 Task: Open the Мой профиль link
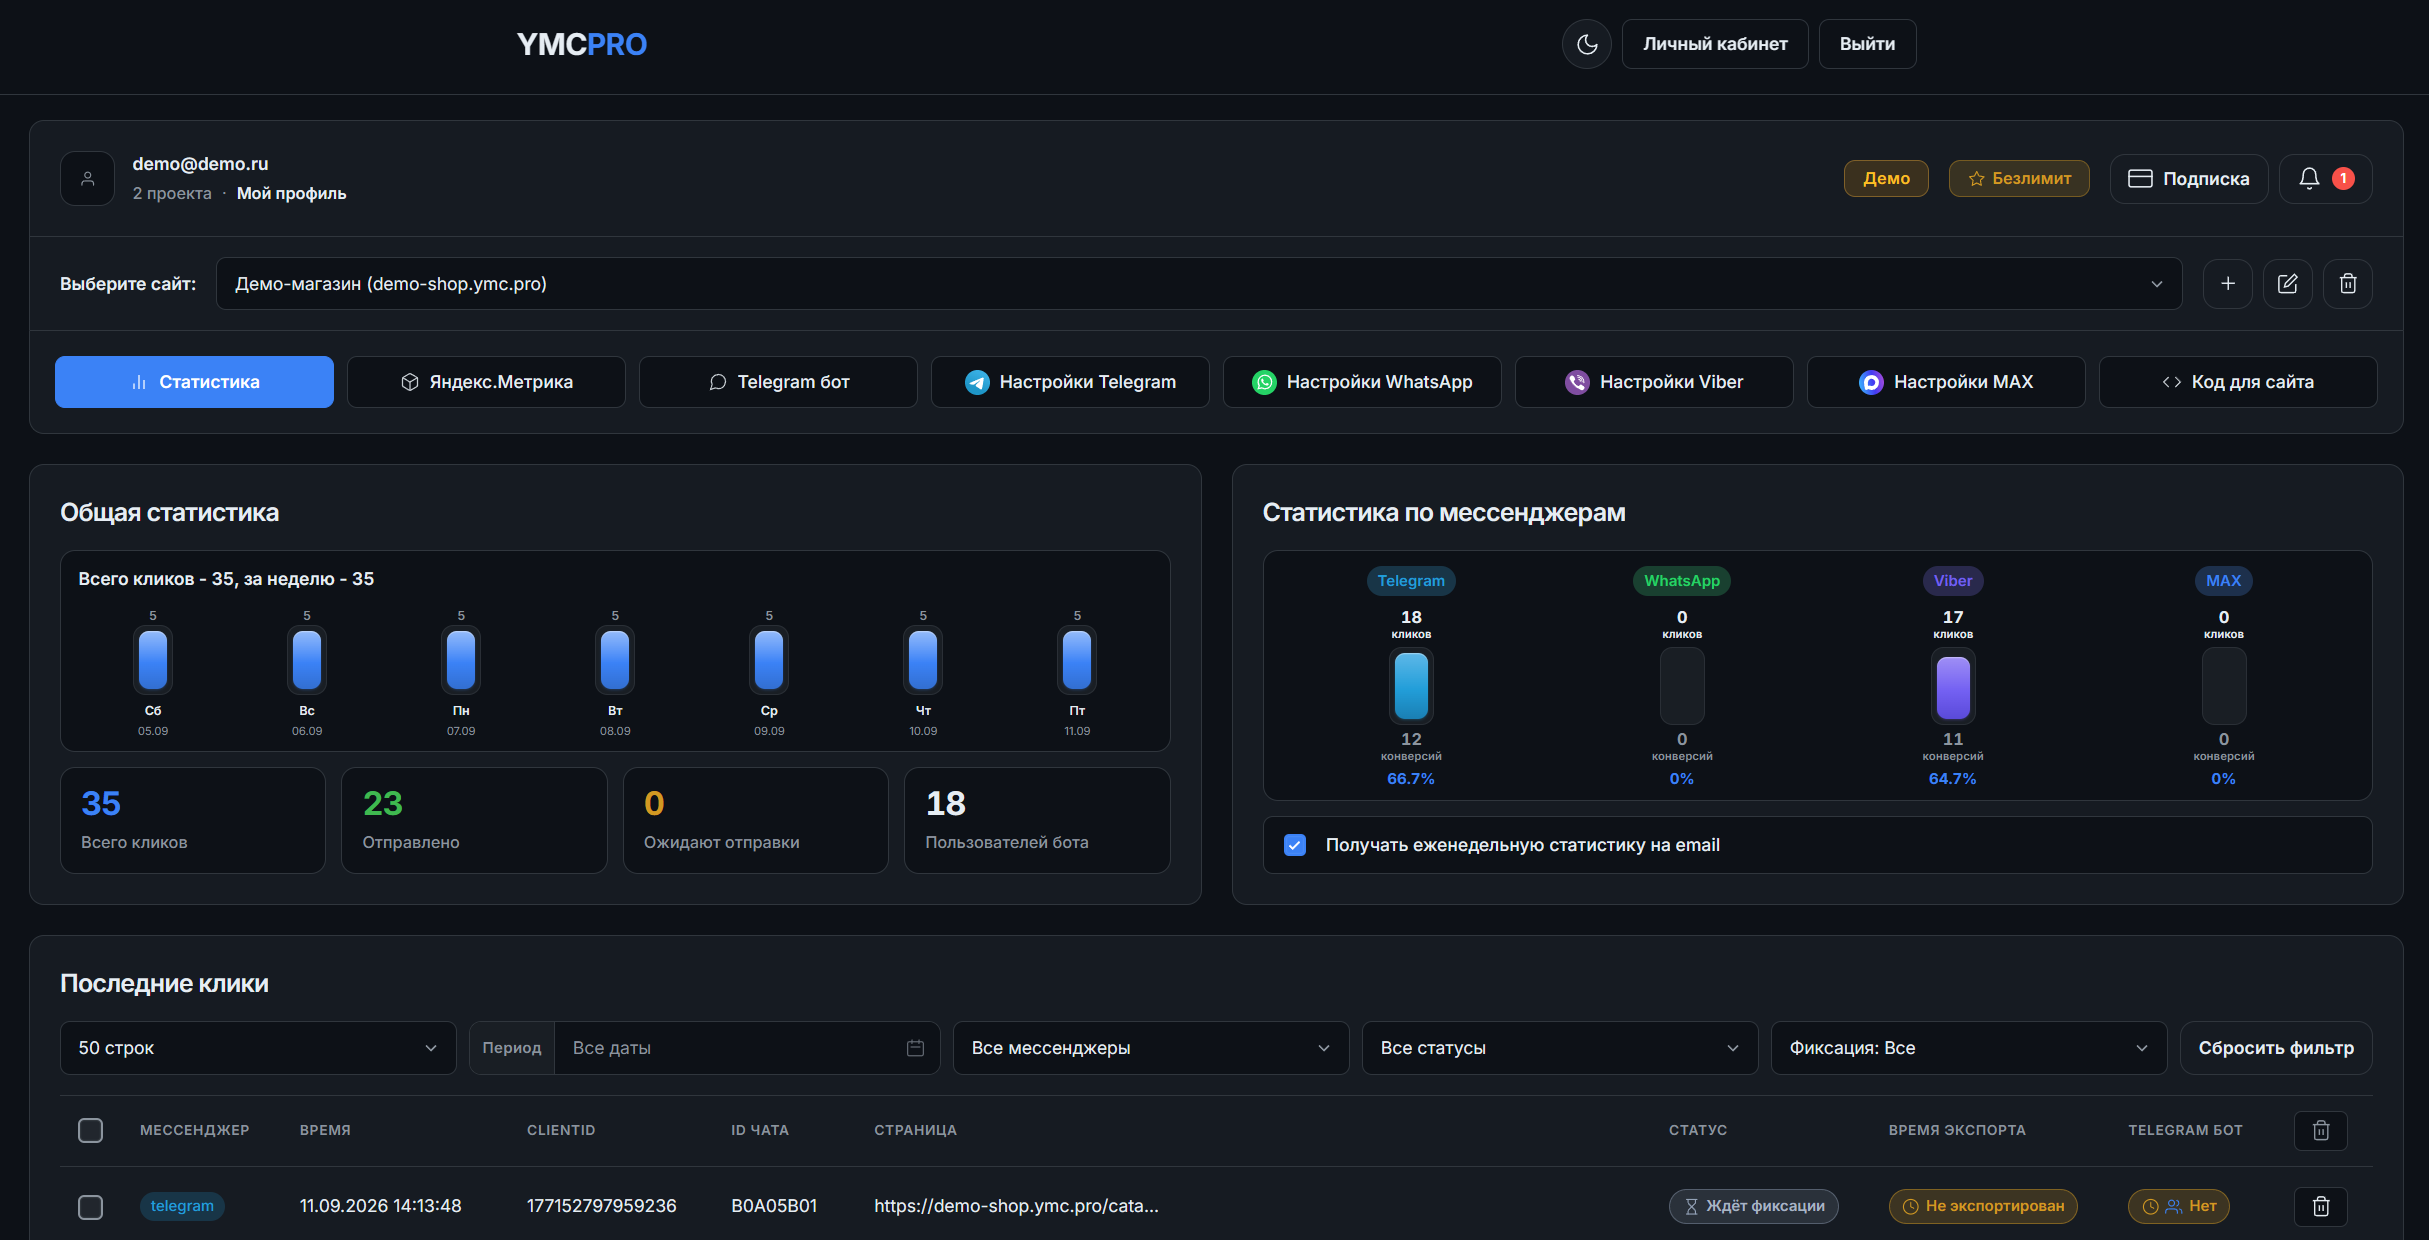pyautogui.click(x=291, y=194)
